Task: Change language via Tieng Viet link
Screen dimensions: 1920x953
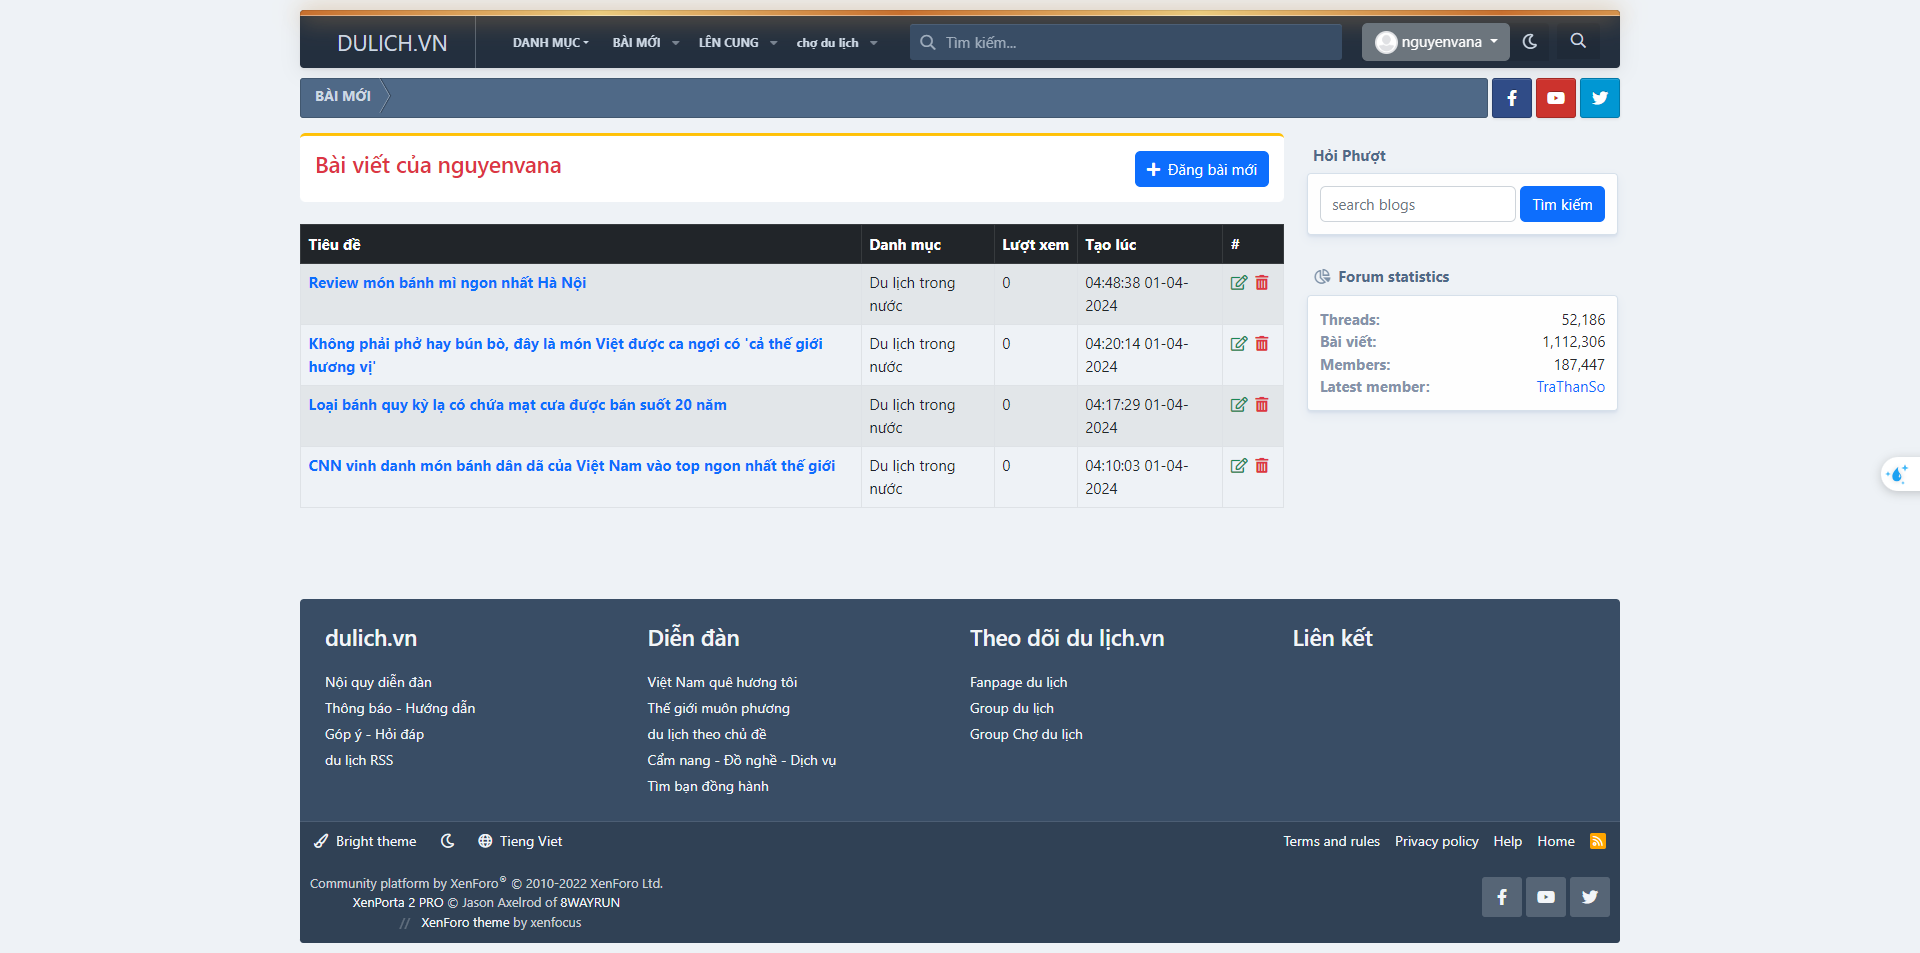Action: (520, 841)
